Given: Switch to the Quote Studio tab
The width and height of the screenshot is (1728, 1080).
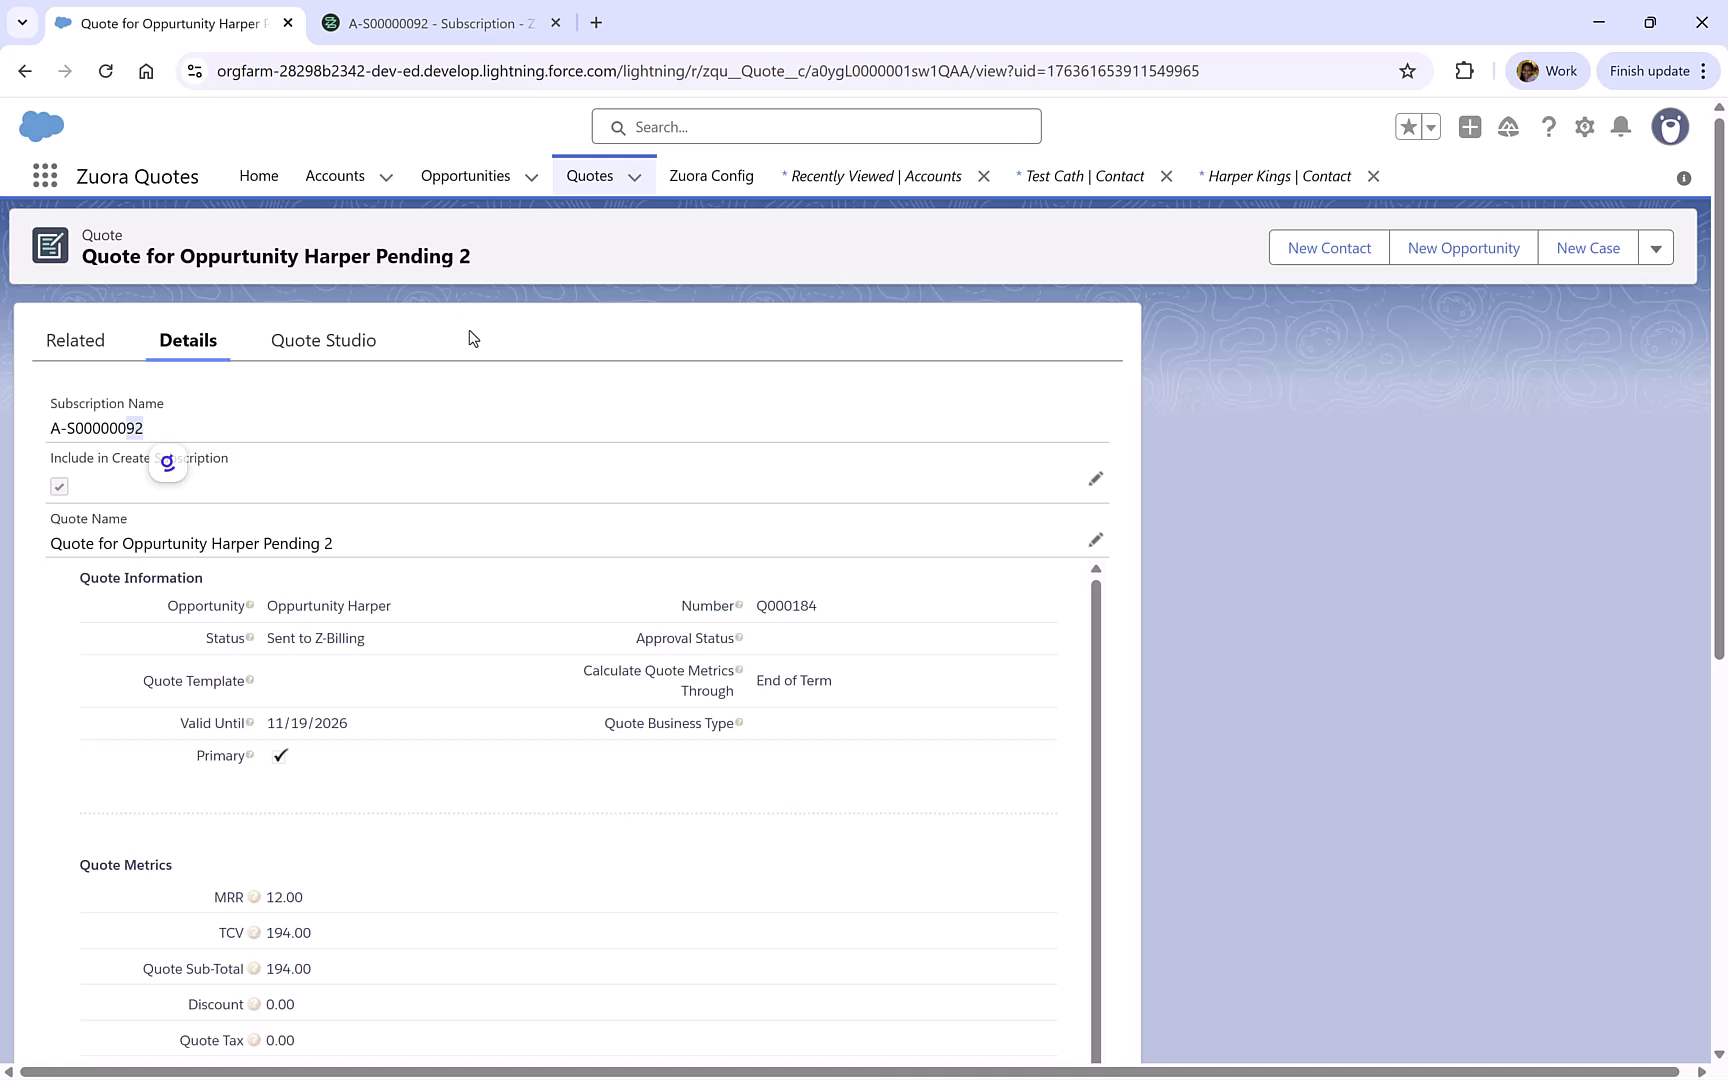Looking at the screenshot, I should point(322,340).
